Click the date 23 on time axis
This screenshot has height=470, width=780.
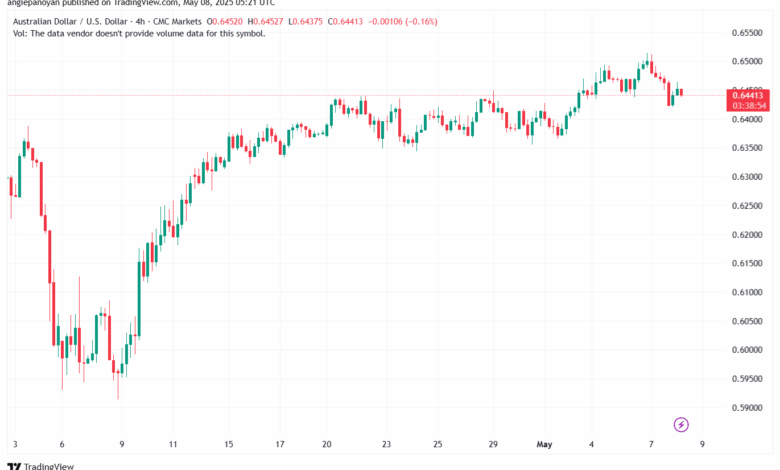tap(386, 444)
